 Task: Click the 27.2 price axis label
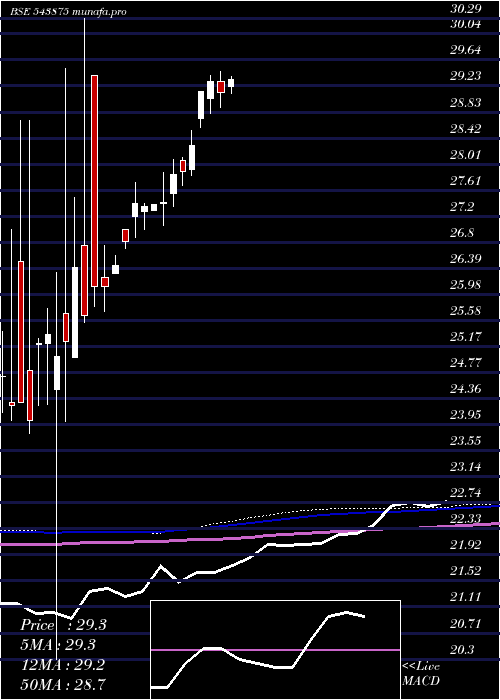tap(462, 207)
